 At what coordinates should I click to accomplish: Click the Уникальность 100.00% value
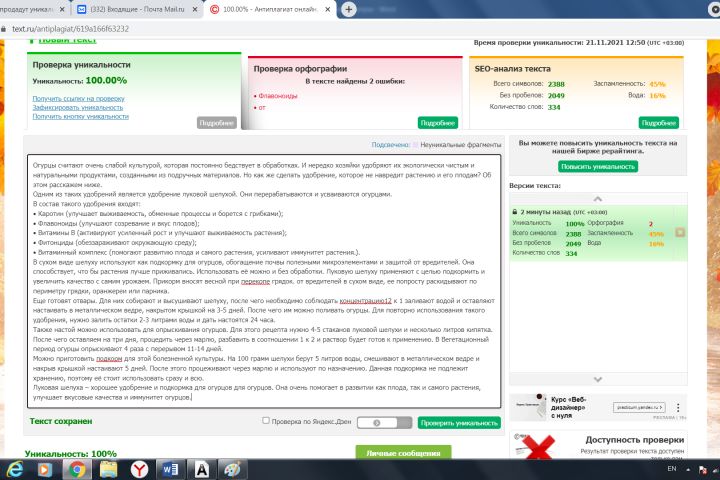(106, 80)
